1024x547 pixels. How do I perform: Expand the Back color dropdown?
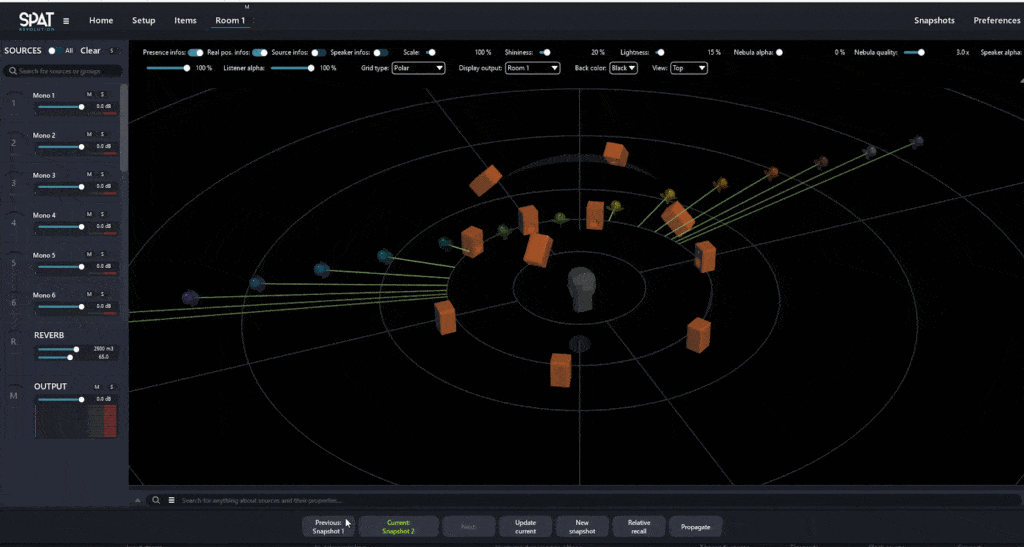pos(624,68)
